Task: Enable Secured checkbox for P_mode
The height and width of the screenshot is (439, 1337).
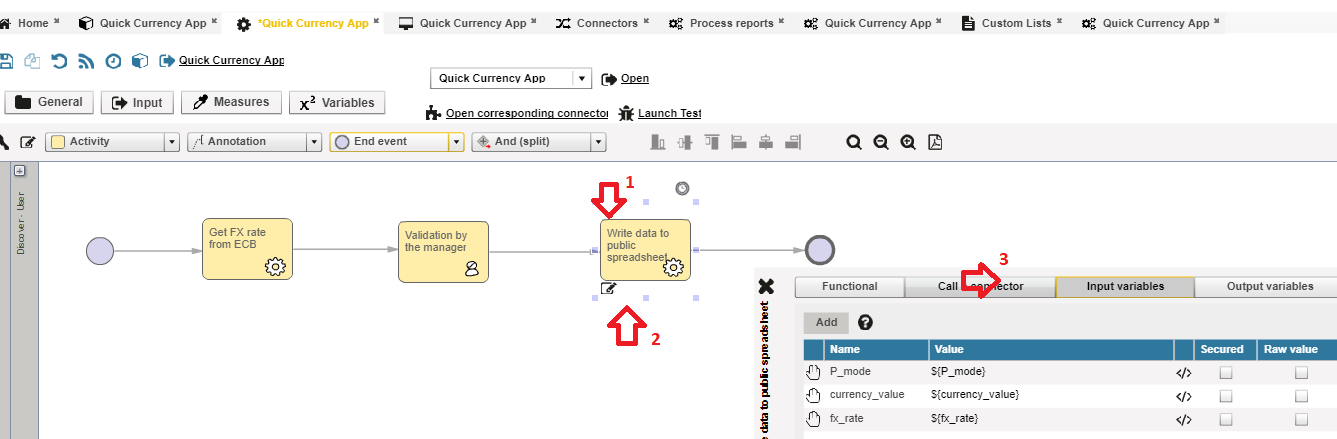Action: (x=1225, y=372)
